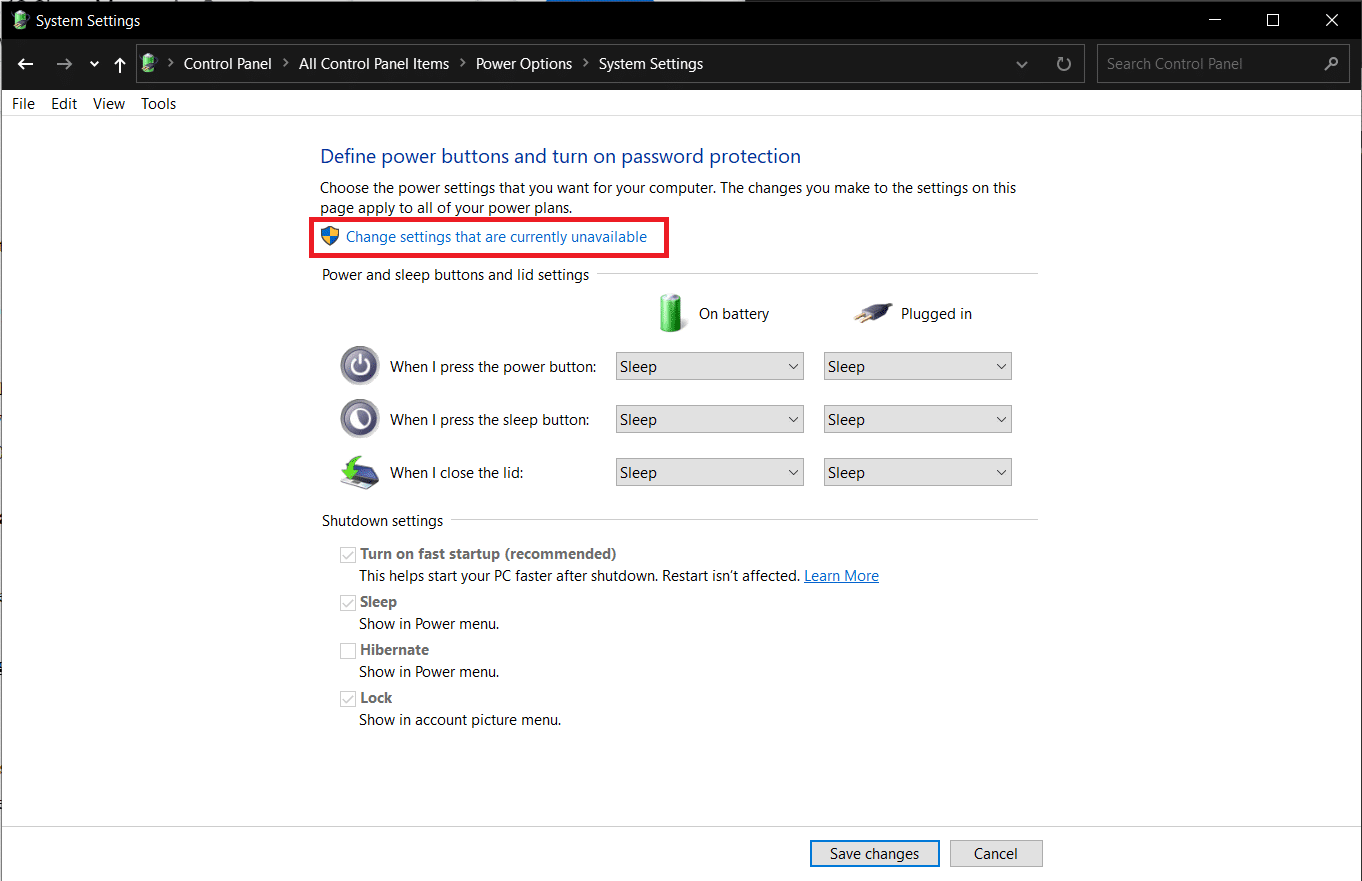The image size is (1362, 881).
Task: Open the File menu
Action: tap(23, 104)
